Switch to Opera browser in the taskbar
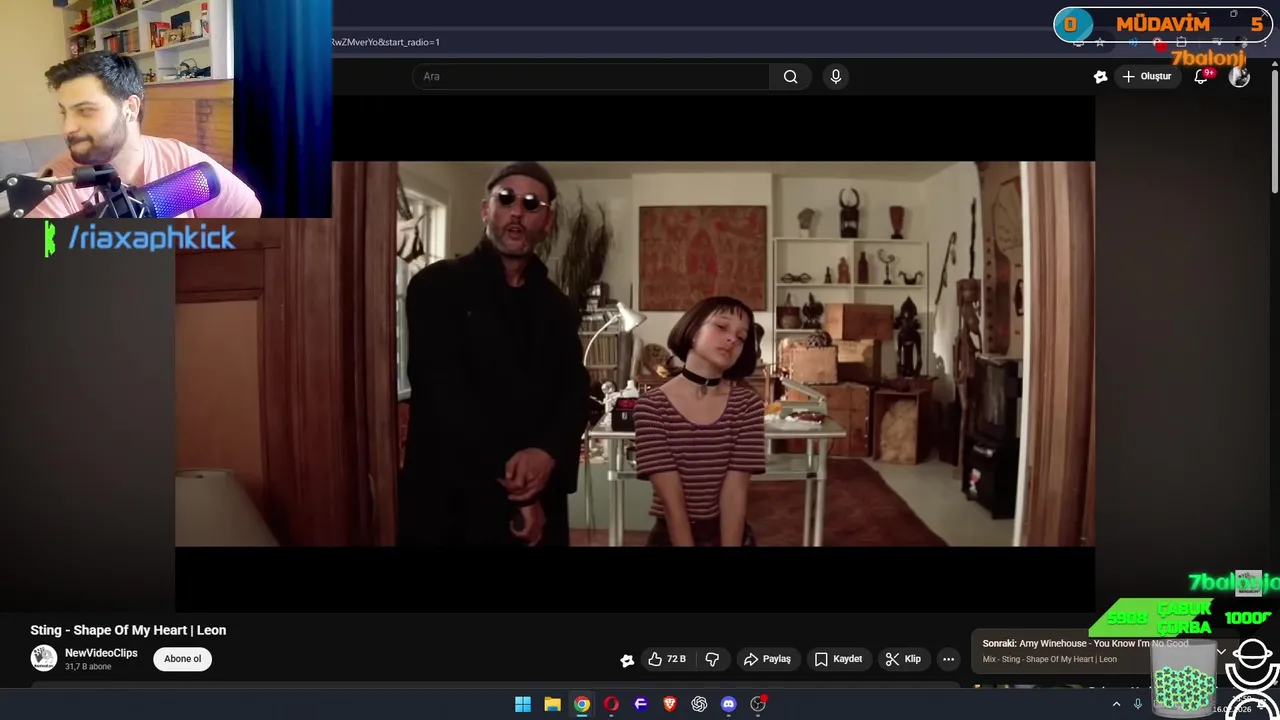The image size is (1280, 720). tap(611, 704)
